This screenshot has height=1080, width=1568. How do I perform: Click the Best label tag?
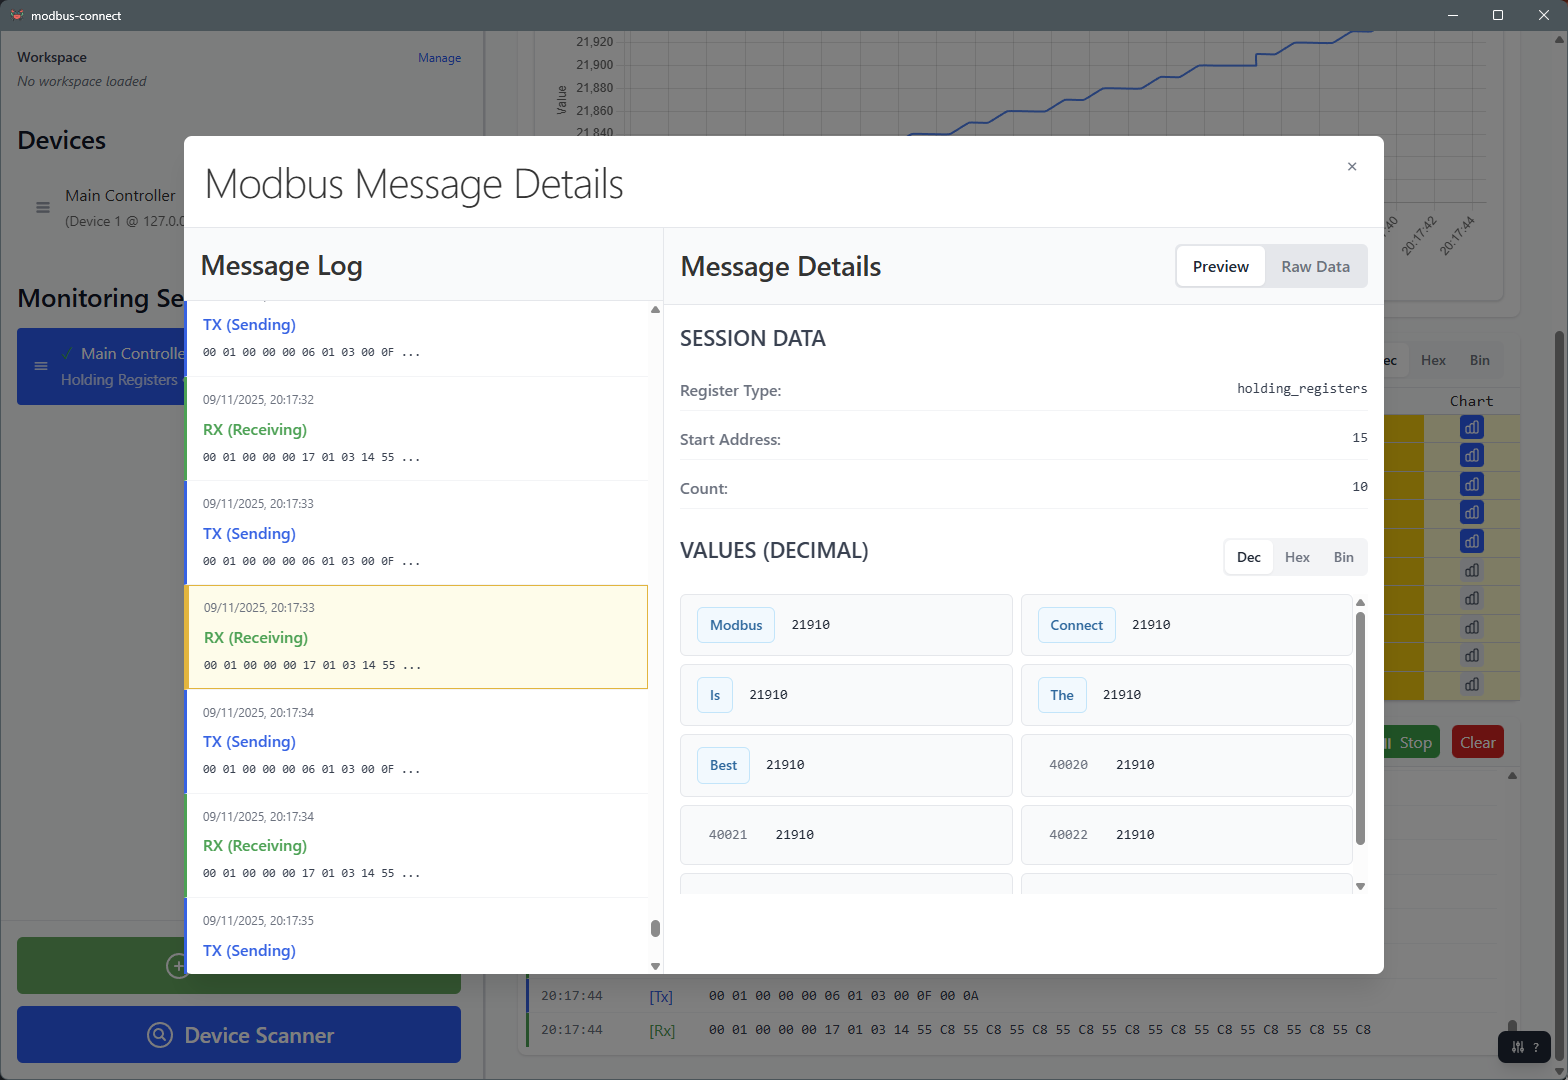click(723, 765)
